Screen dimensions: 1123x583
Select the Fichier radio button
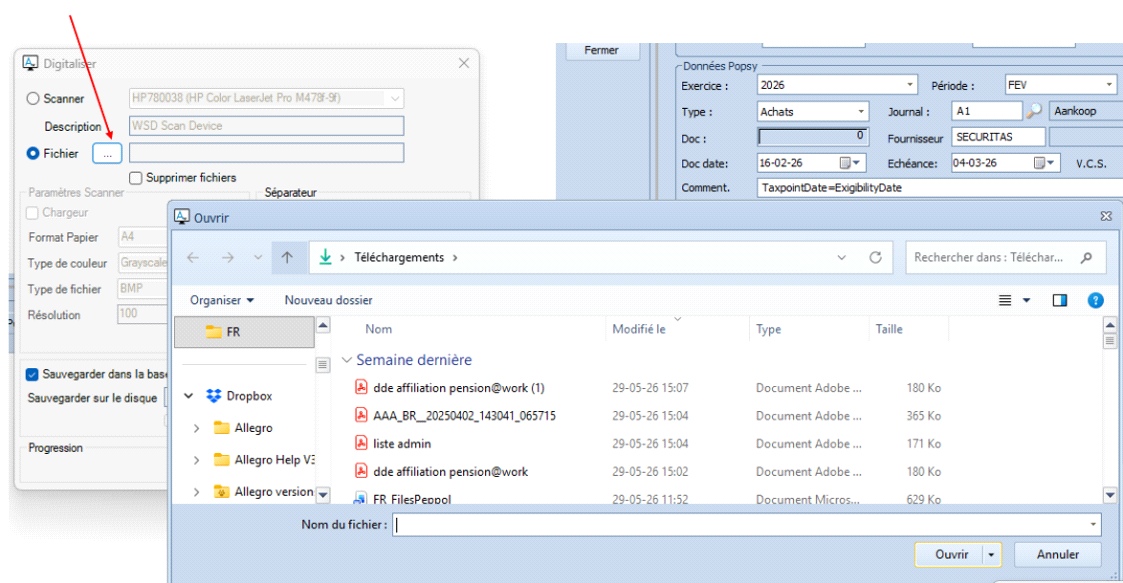click(x=33, y=153)
